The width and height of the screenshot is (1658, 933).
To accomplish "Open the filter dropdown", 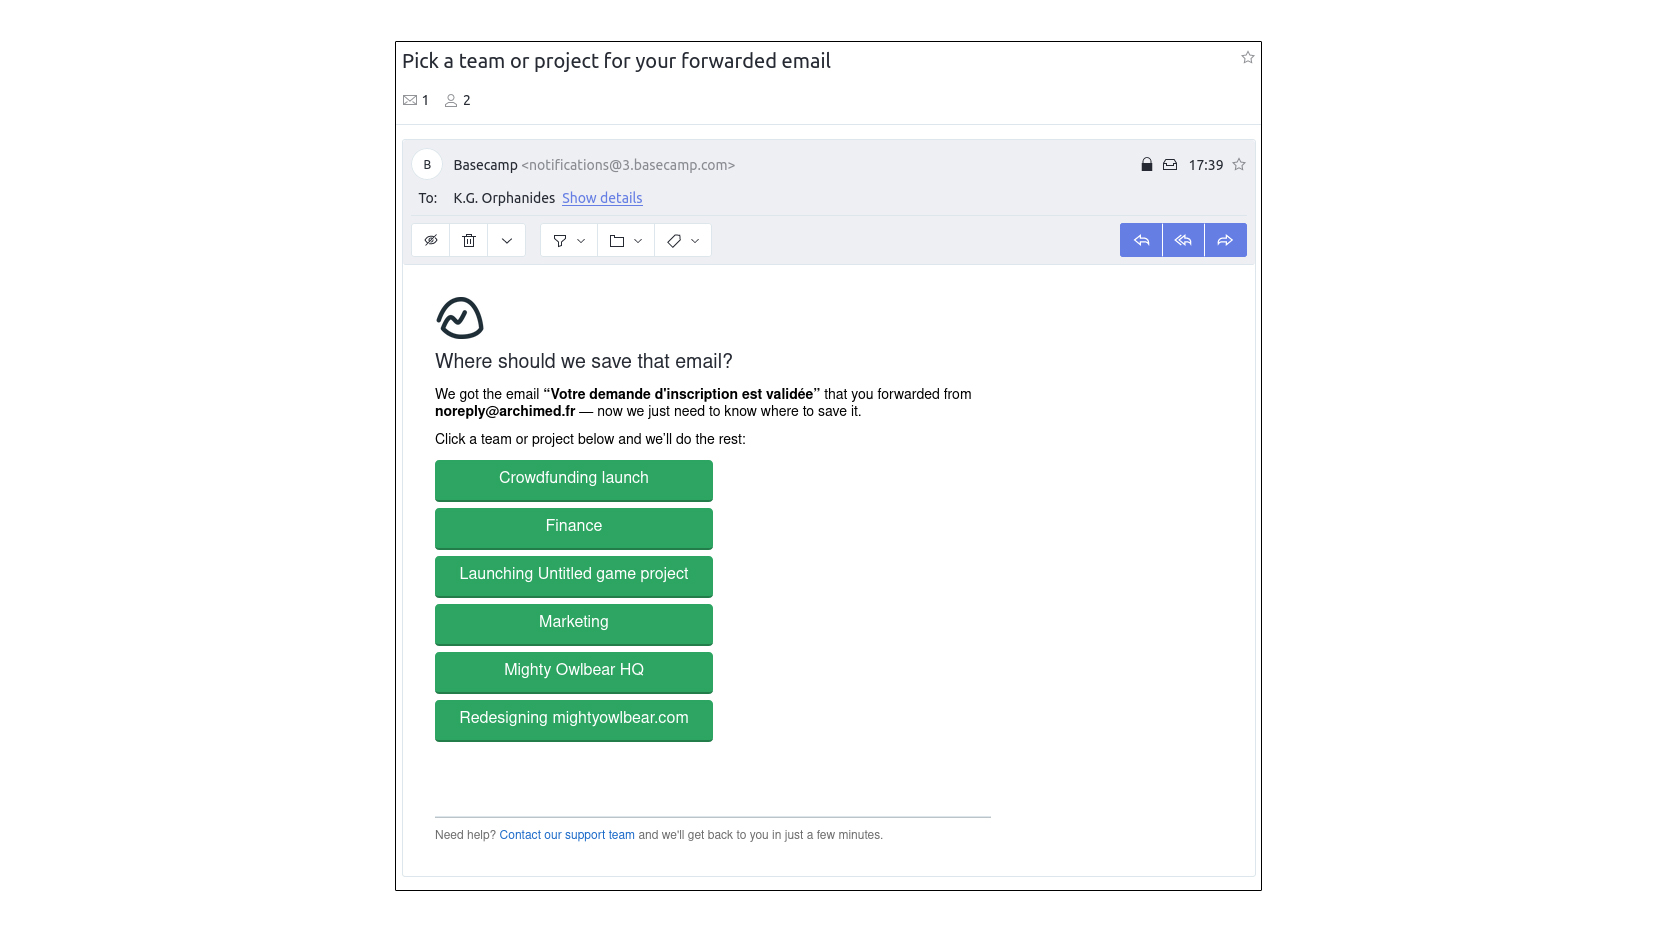I will (569, 240).
